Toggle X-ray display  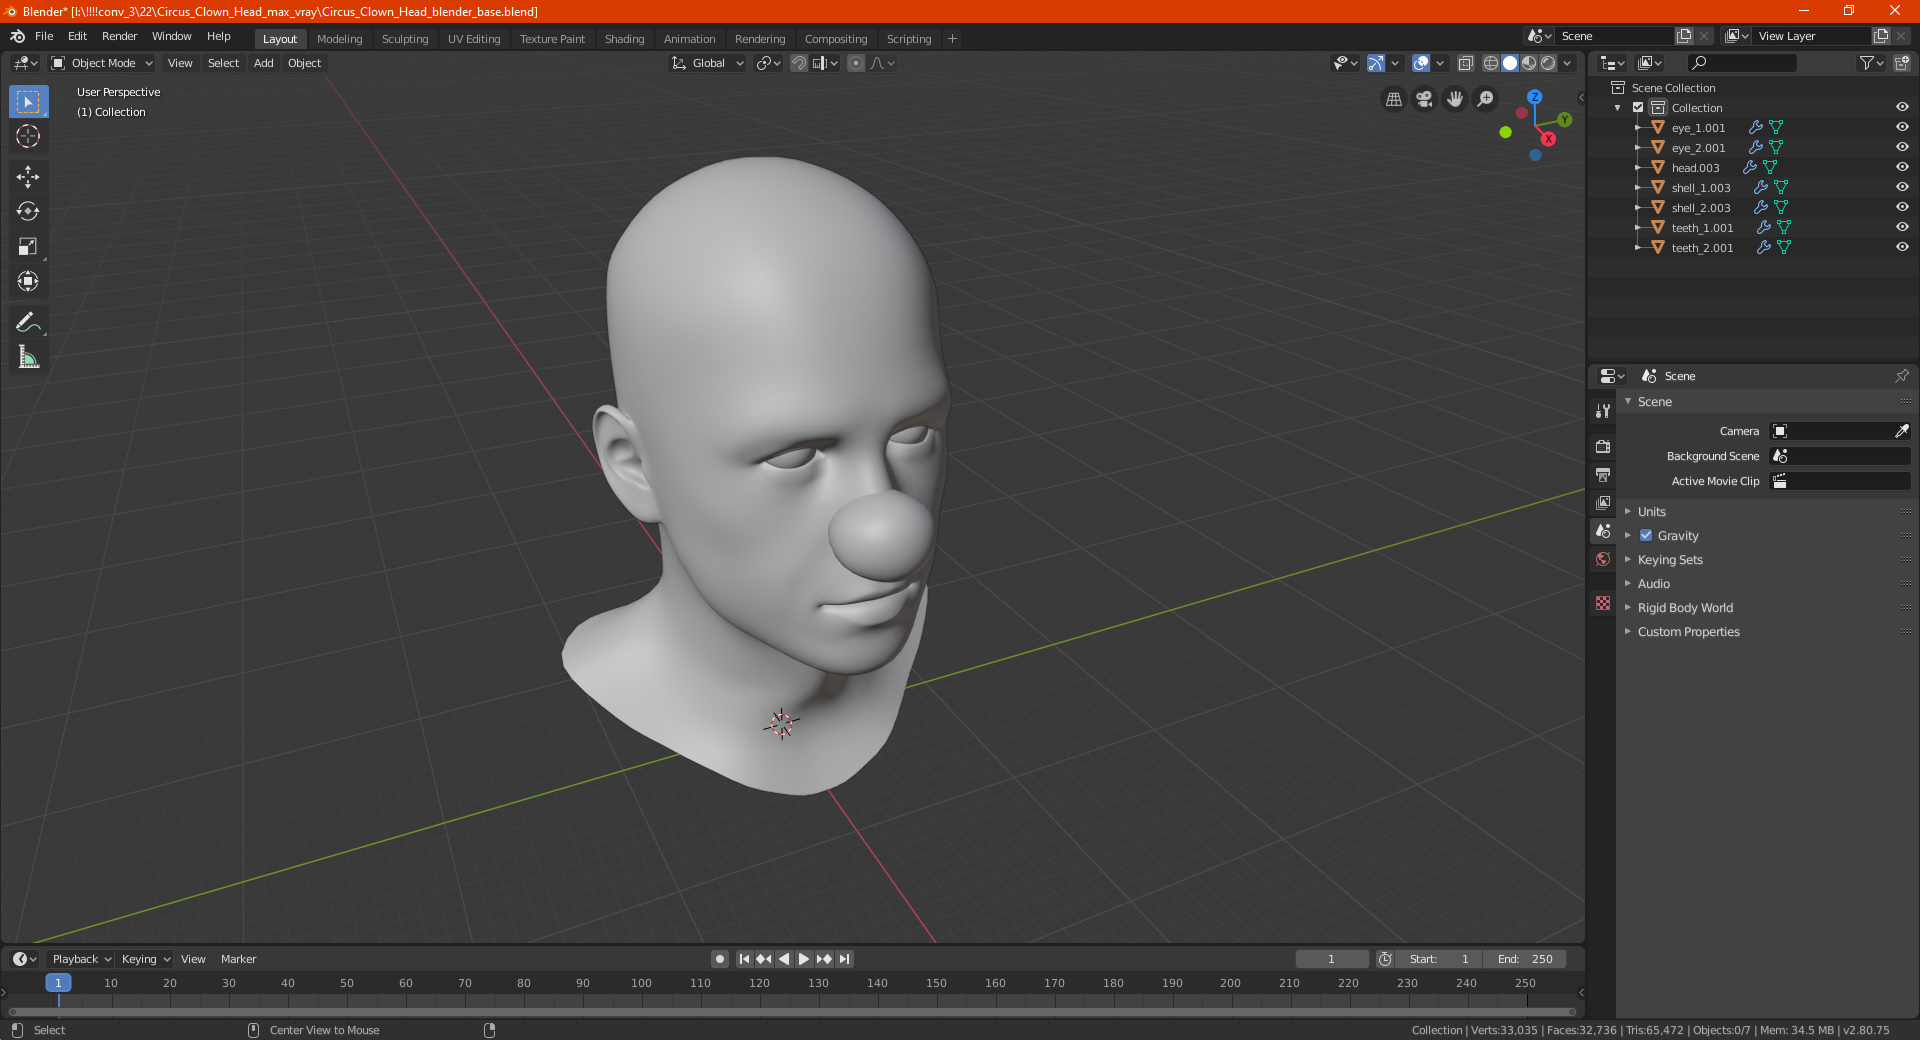[x=1466, y=63]
